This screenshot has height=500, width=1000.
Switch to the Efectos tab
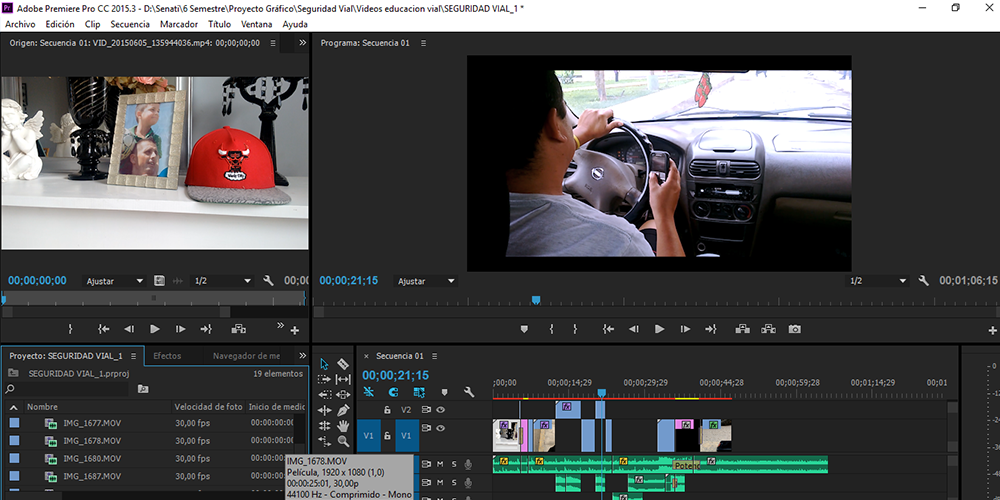(167, 356)
